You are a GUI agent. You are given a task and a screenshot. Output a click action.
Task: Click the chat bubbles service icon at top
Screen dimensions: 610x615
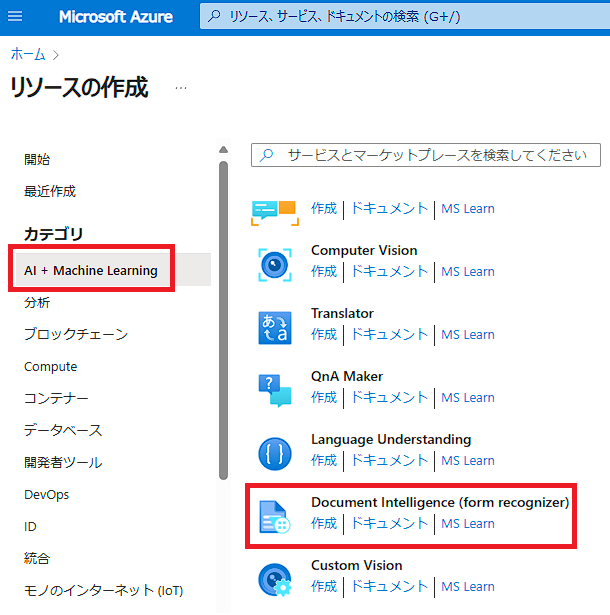[275, 213]
